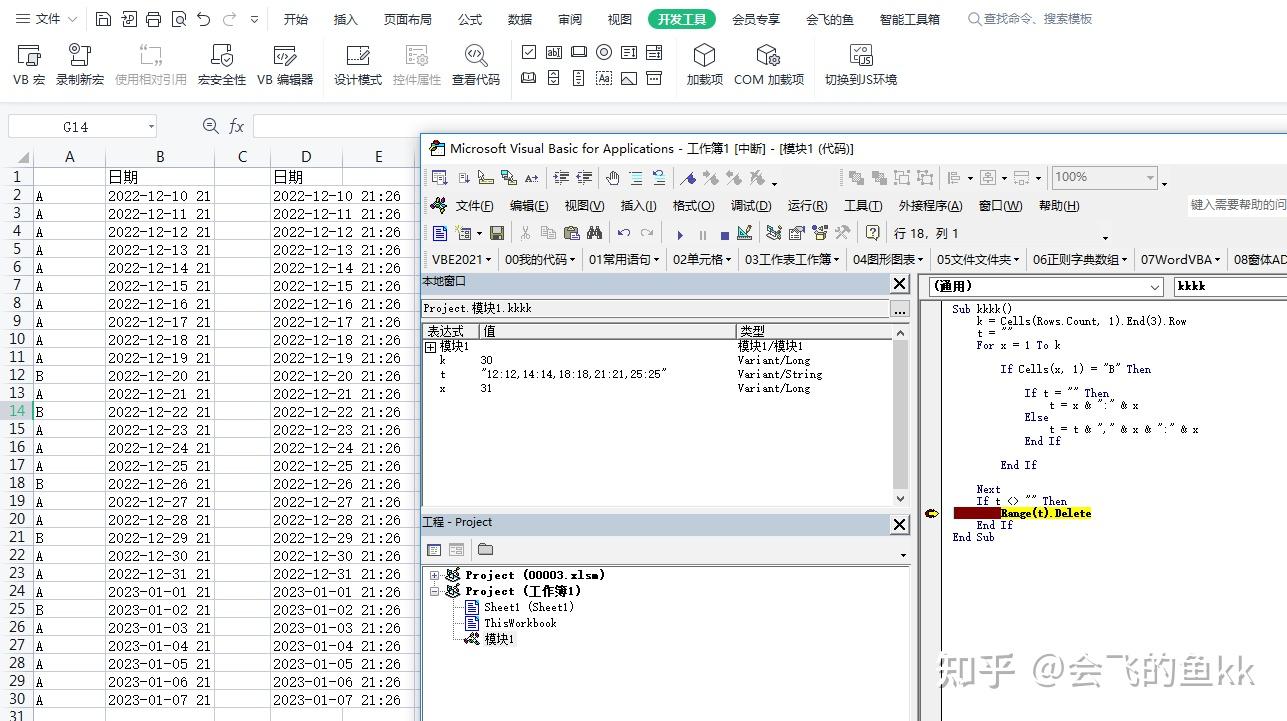Open the 100% zoom dropdown in VBA toolbar
This screenshot has height=721, width=1287.
[1150, 178]
